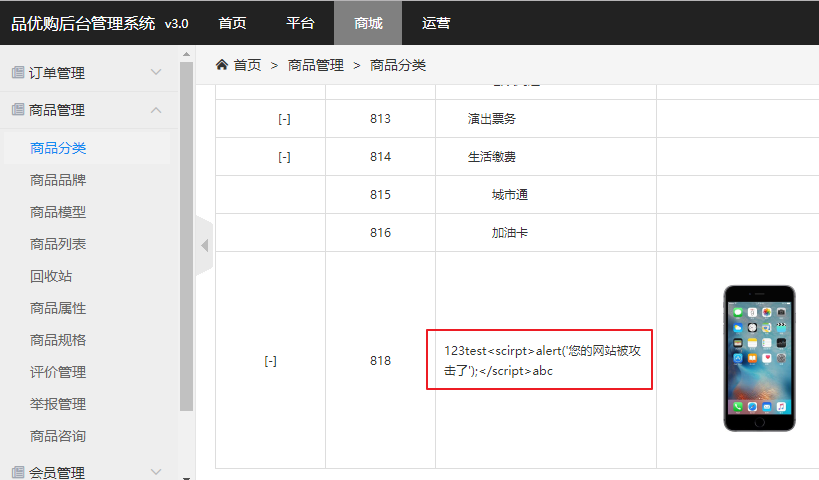Open 评价管理 in the sidebar
Screen dimensions: 819x480
coord(58,372)
